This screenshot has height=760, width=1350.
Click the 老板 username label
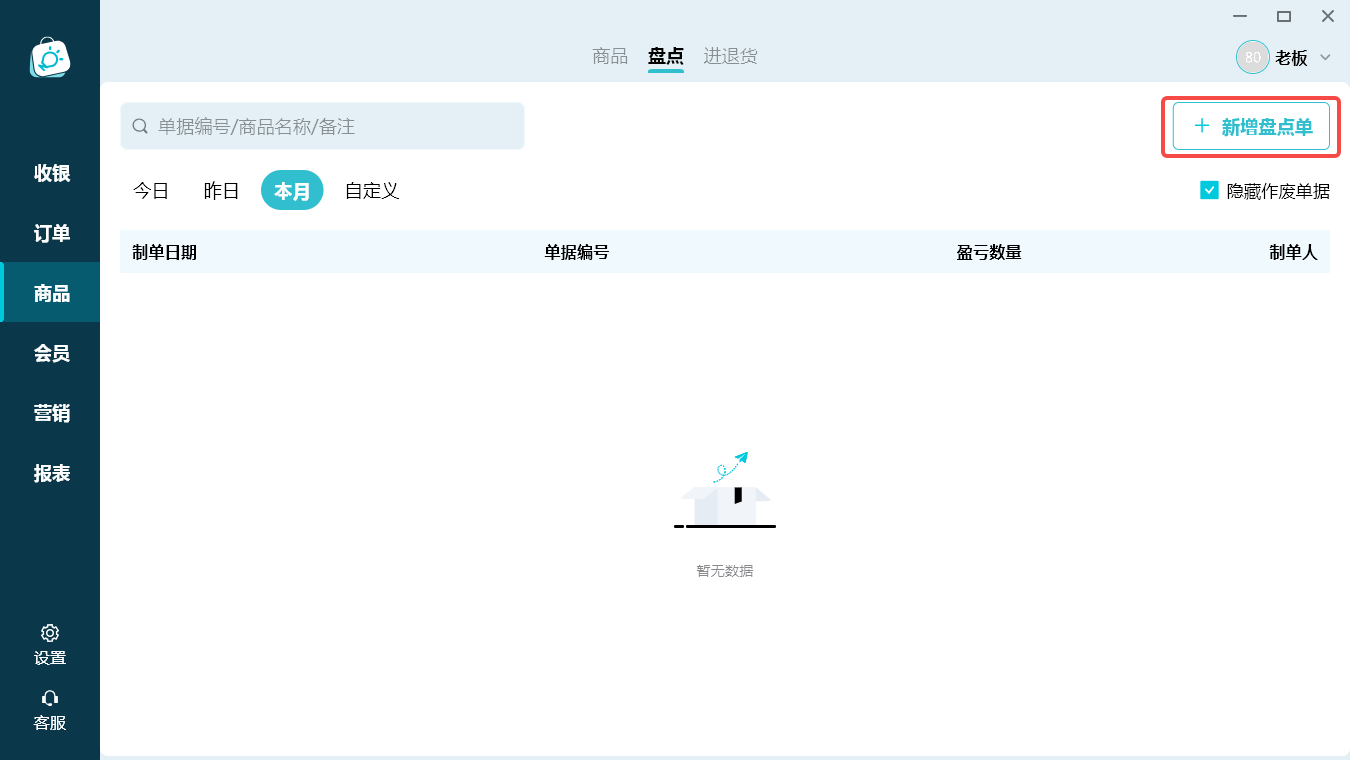[x=1291, y=57]
